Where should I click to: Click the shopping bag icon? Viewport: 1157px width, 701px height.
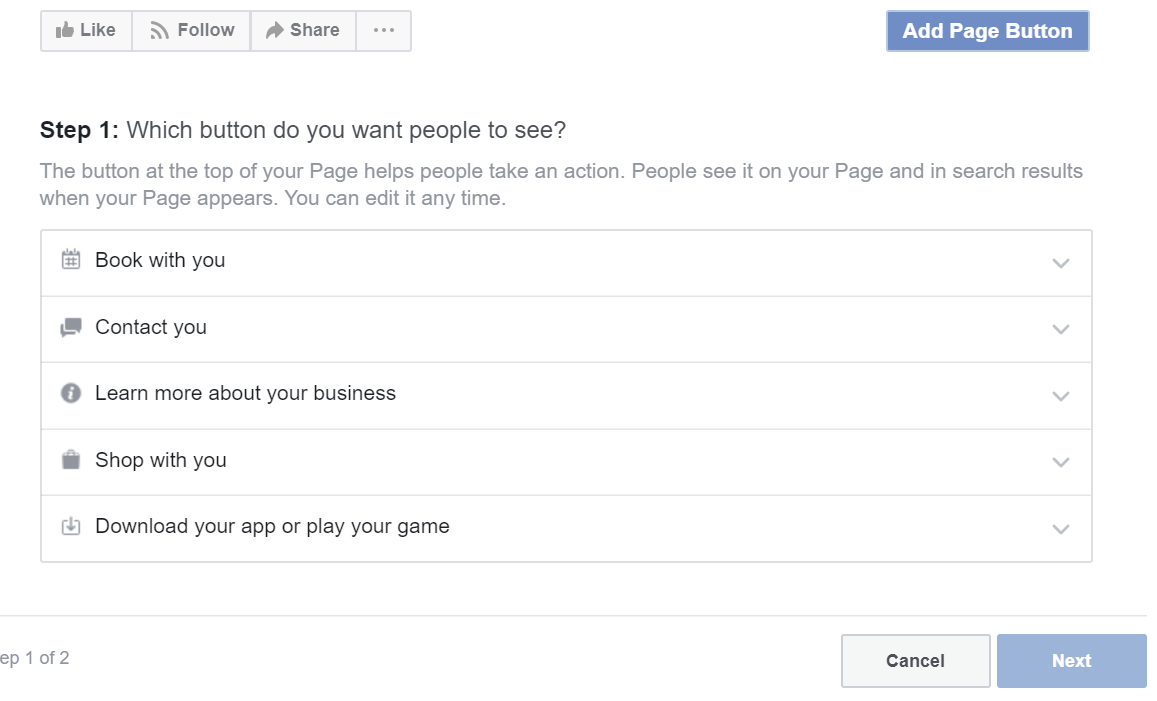click(x=71, y=460)
